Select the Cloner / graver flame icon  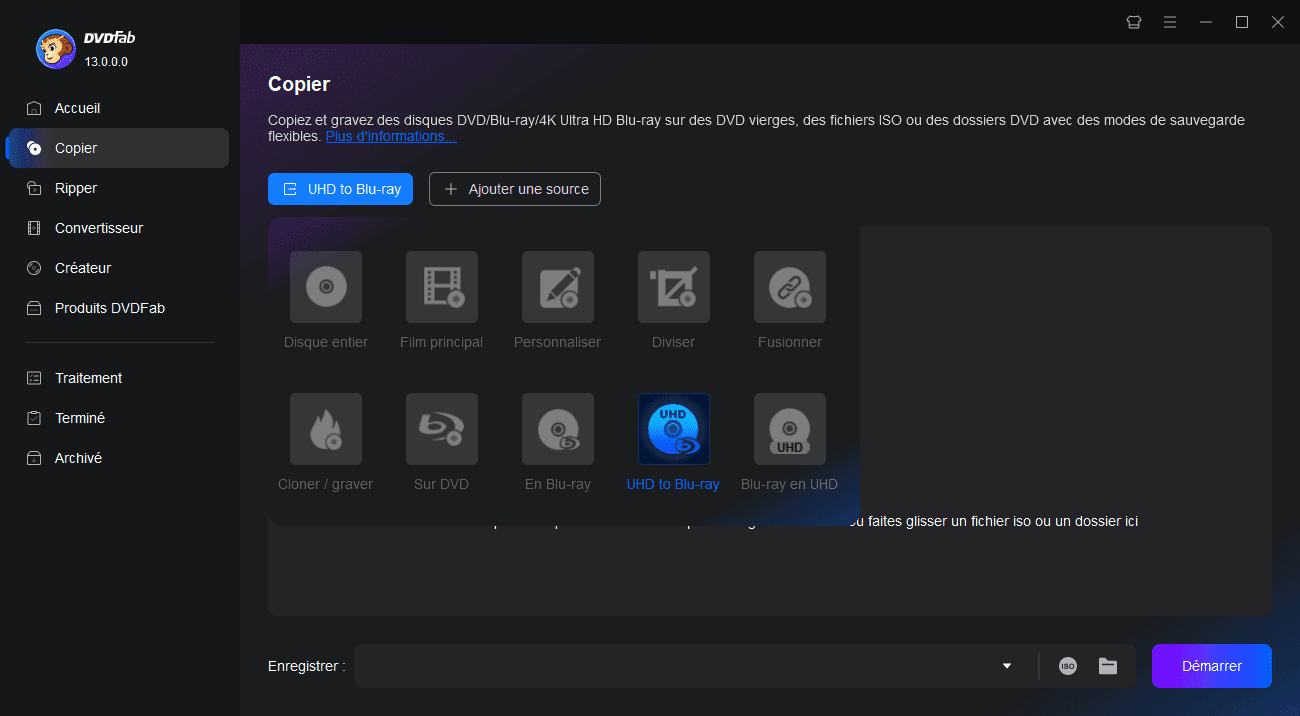point(326,429)
